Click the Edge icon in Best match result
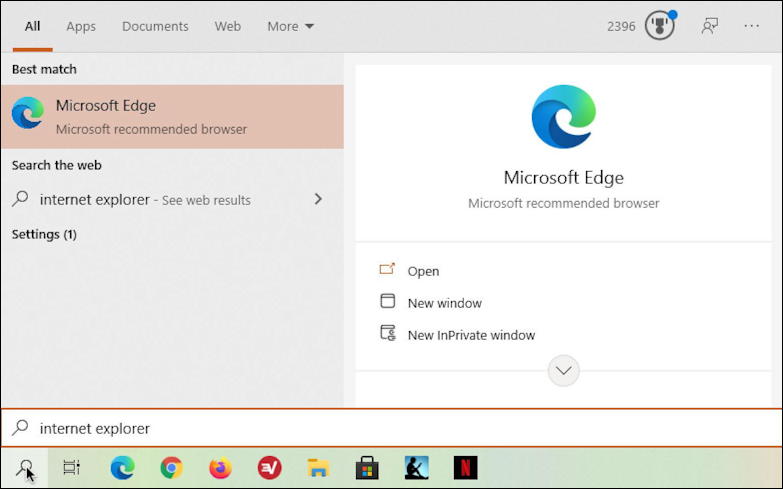 (x=28, y=113)
